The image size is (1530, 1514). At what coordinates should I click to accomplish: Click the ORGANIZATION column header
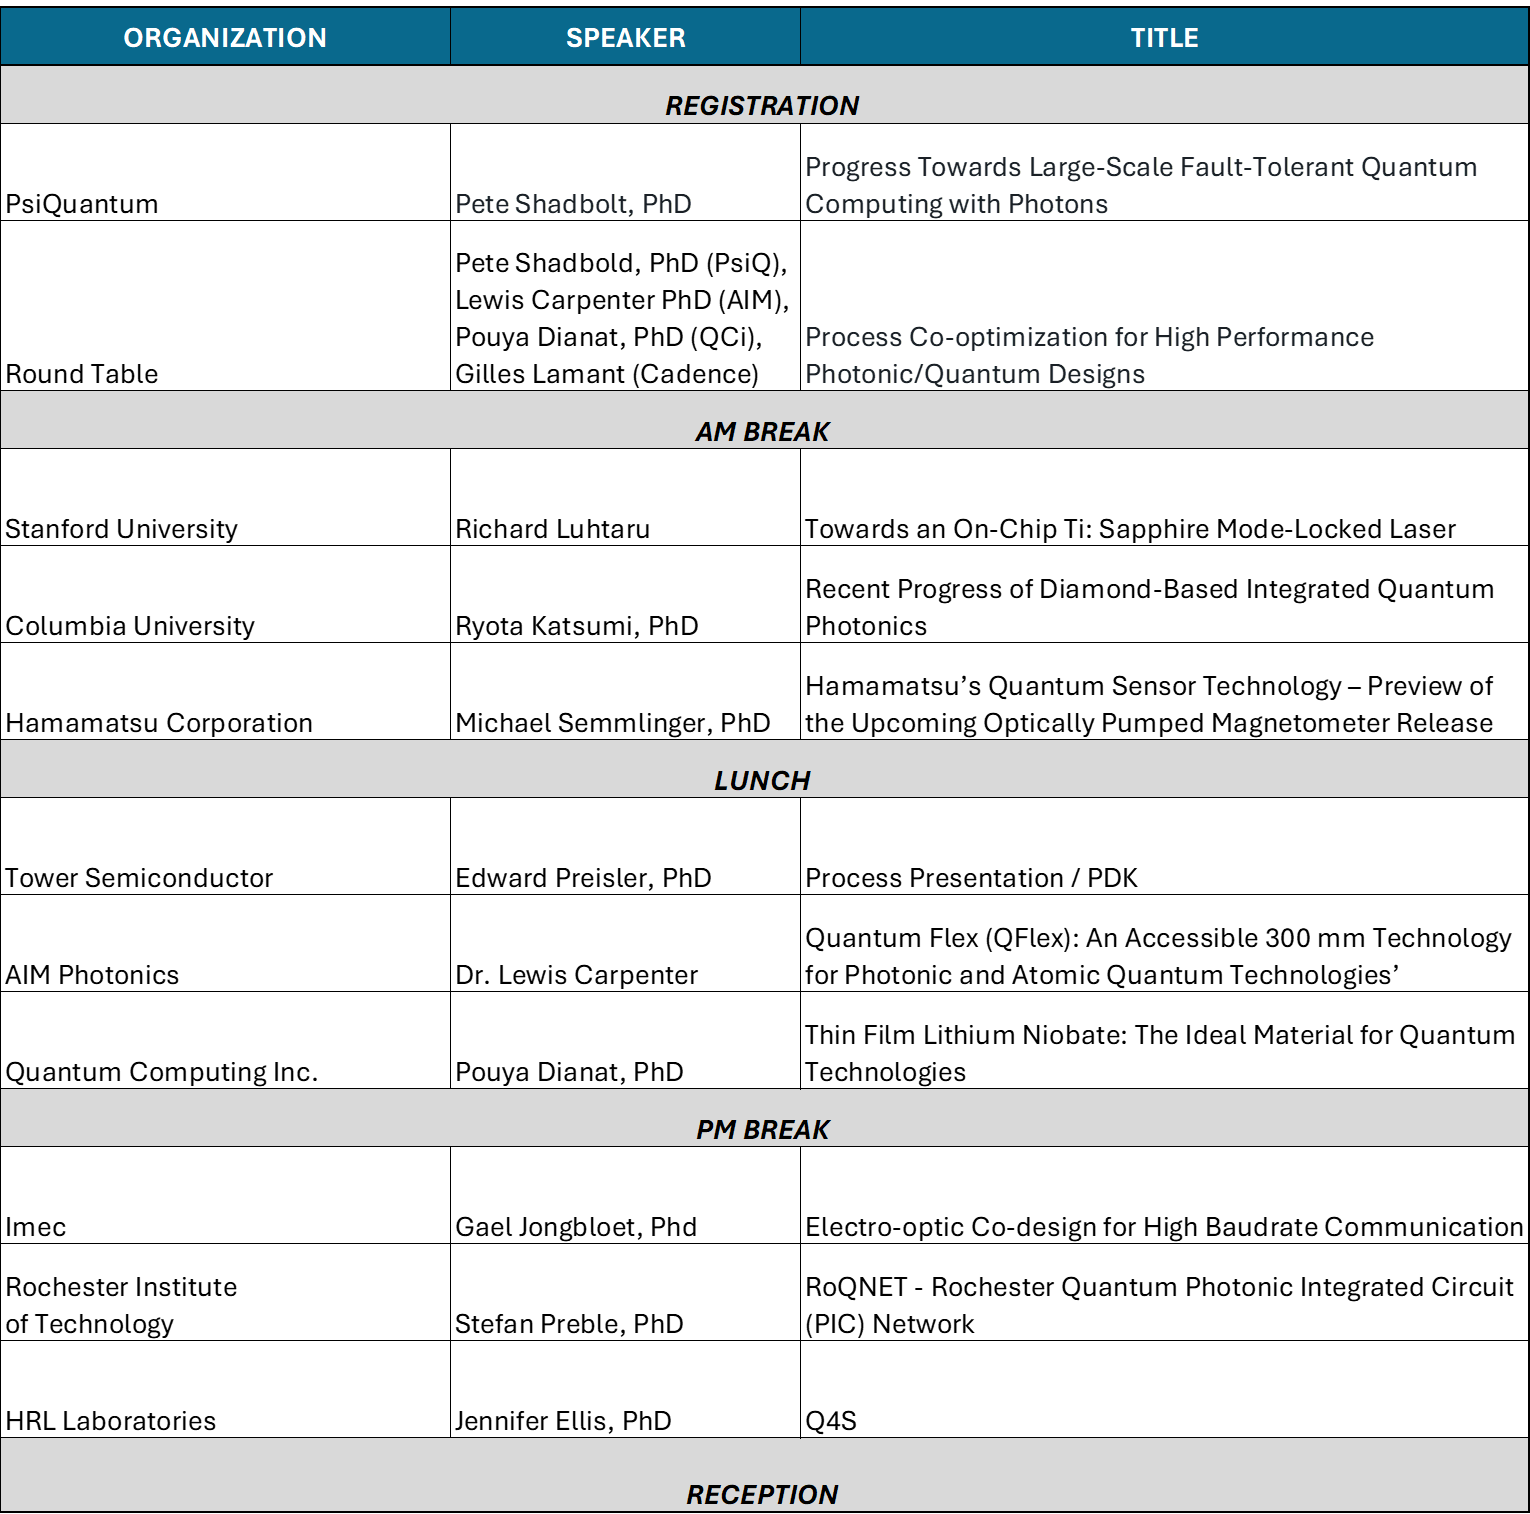225,37
